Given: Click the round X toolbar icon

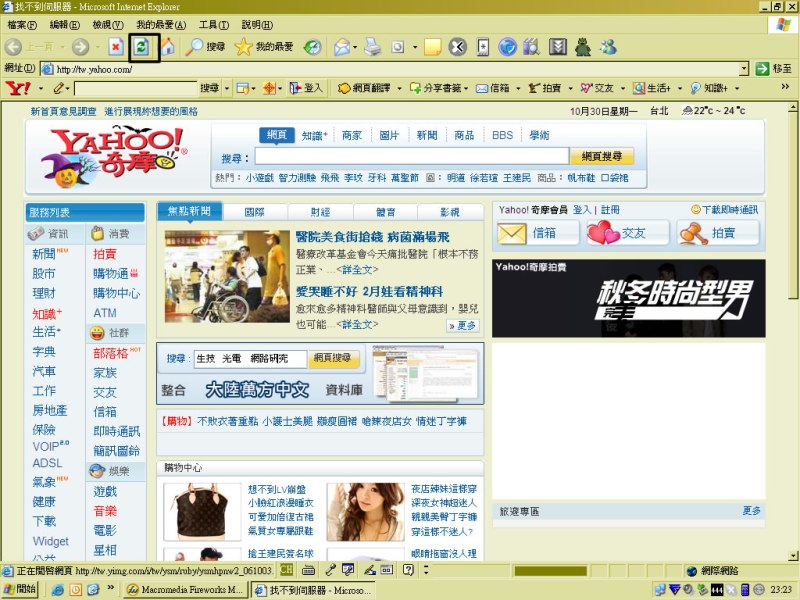Looking at the screenshot, I should (458, 47).
